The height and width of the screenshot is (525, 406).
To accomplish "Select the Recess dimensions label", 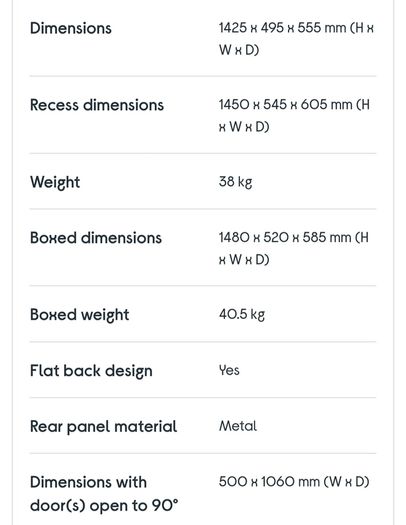I will point(97,105).
